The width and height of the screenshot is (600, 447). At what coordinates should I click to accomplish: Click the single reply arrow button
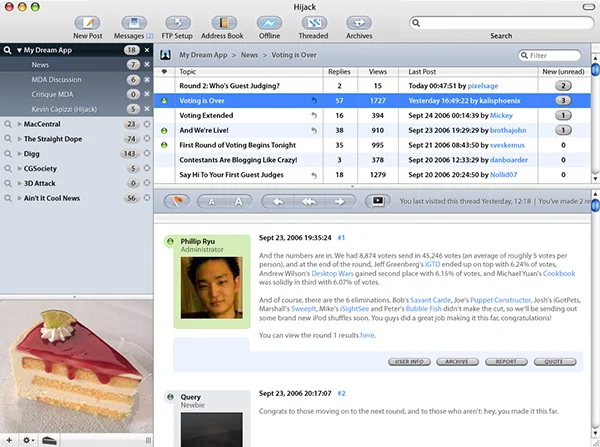(x=278, y=201)
